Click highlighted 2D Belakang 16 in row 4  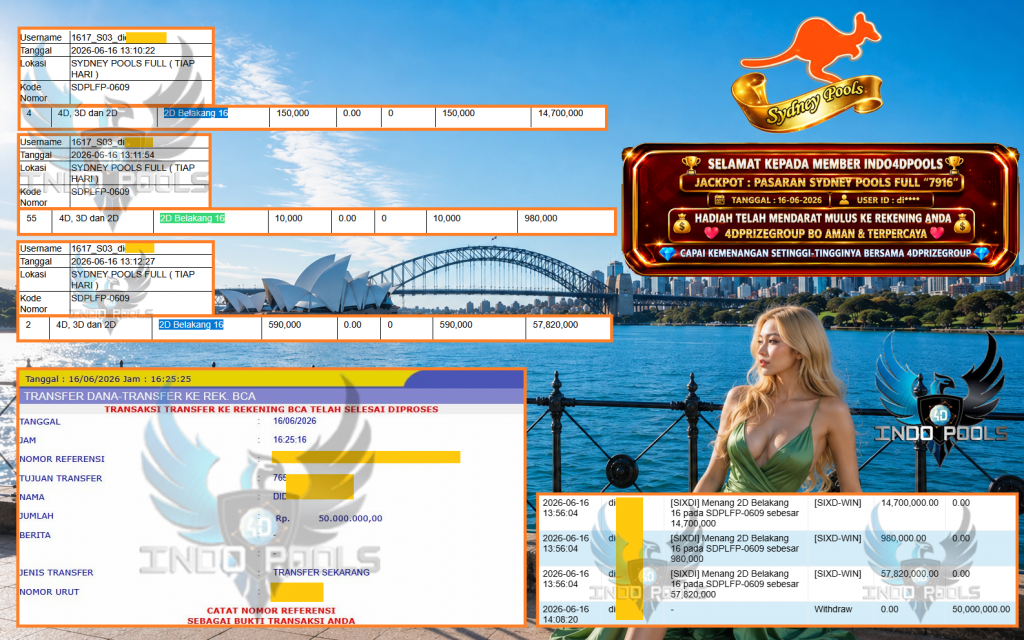(195, 113)
